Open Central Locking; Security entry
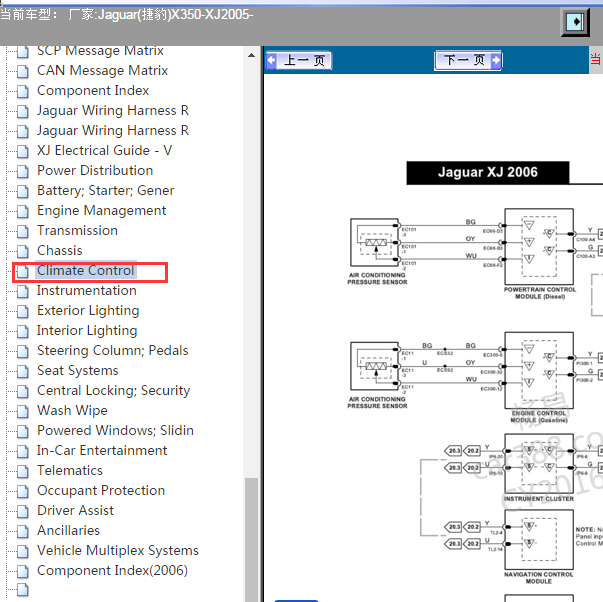 point(113,390)
